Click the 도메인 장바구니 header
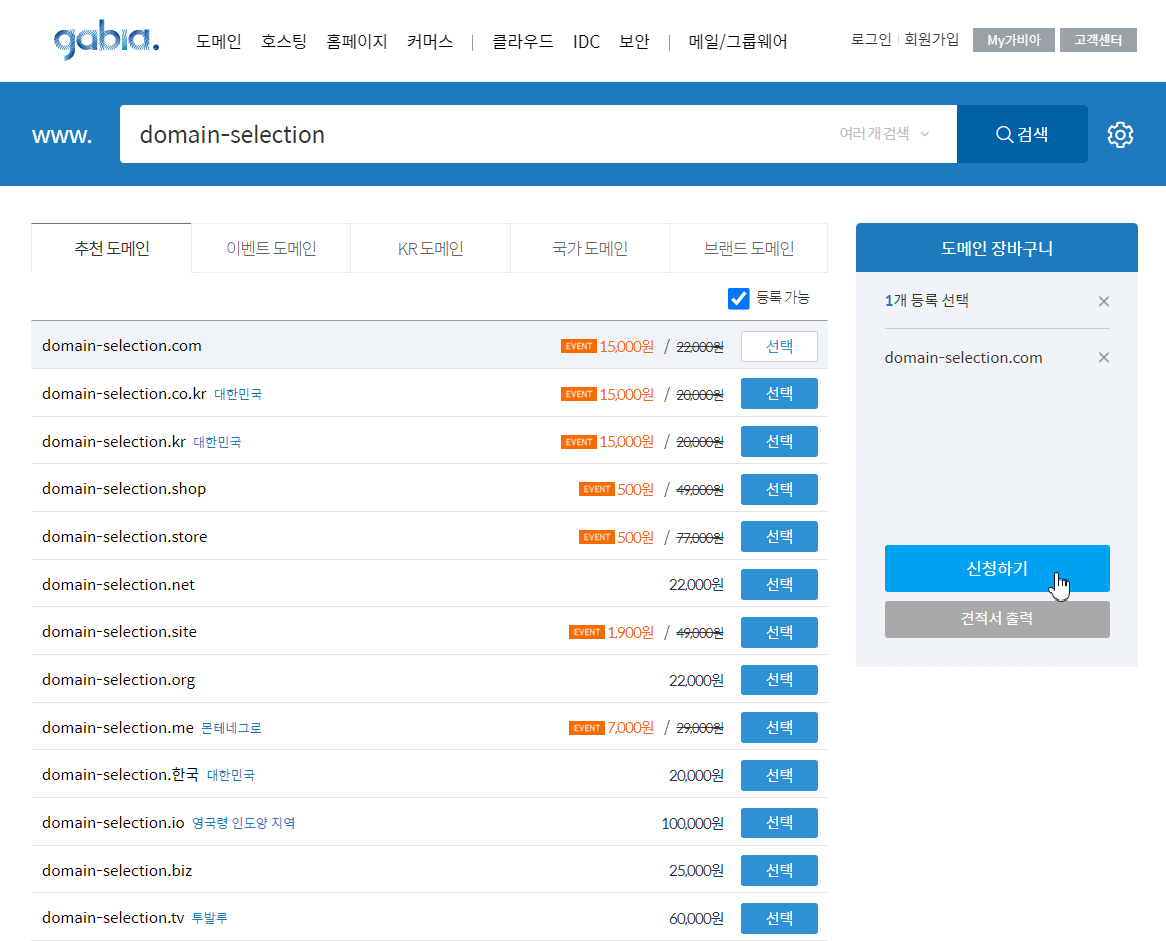The image size is (1166, 941). 996,248
